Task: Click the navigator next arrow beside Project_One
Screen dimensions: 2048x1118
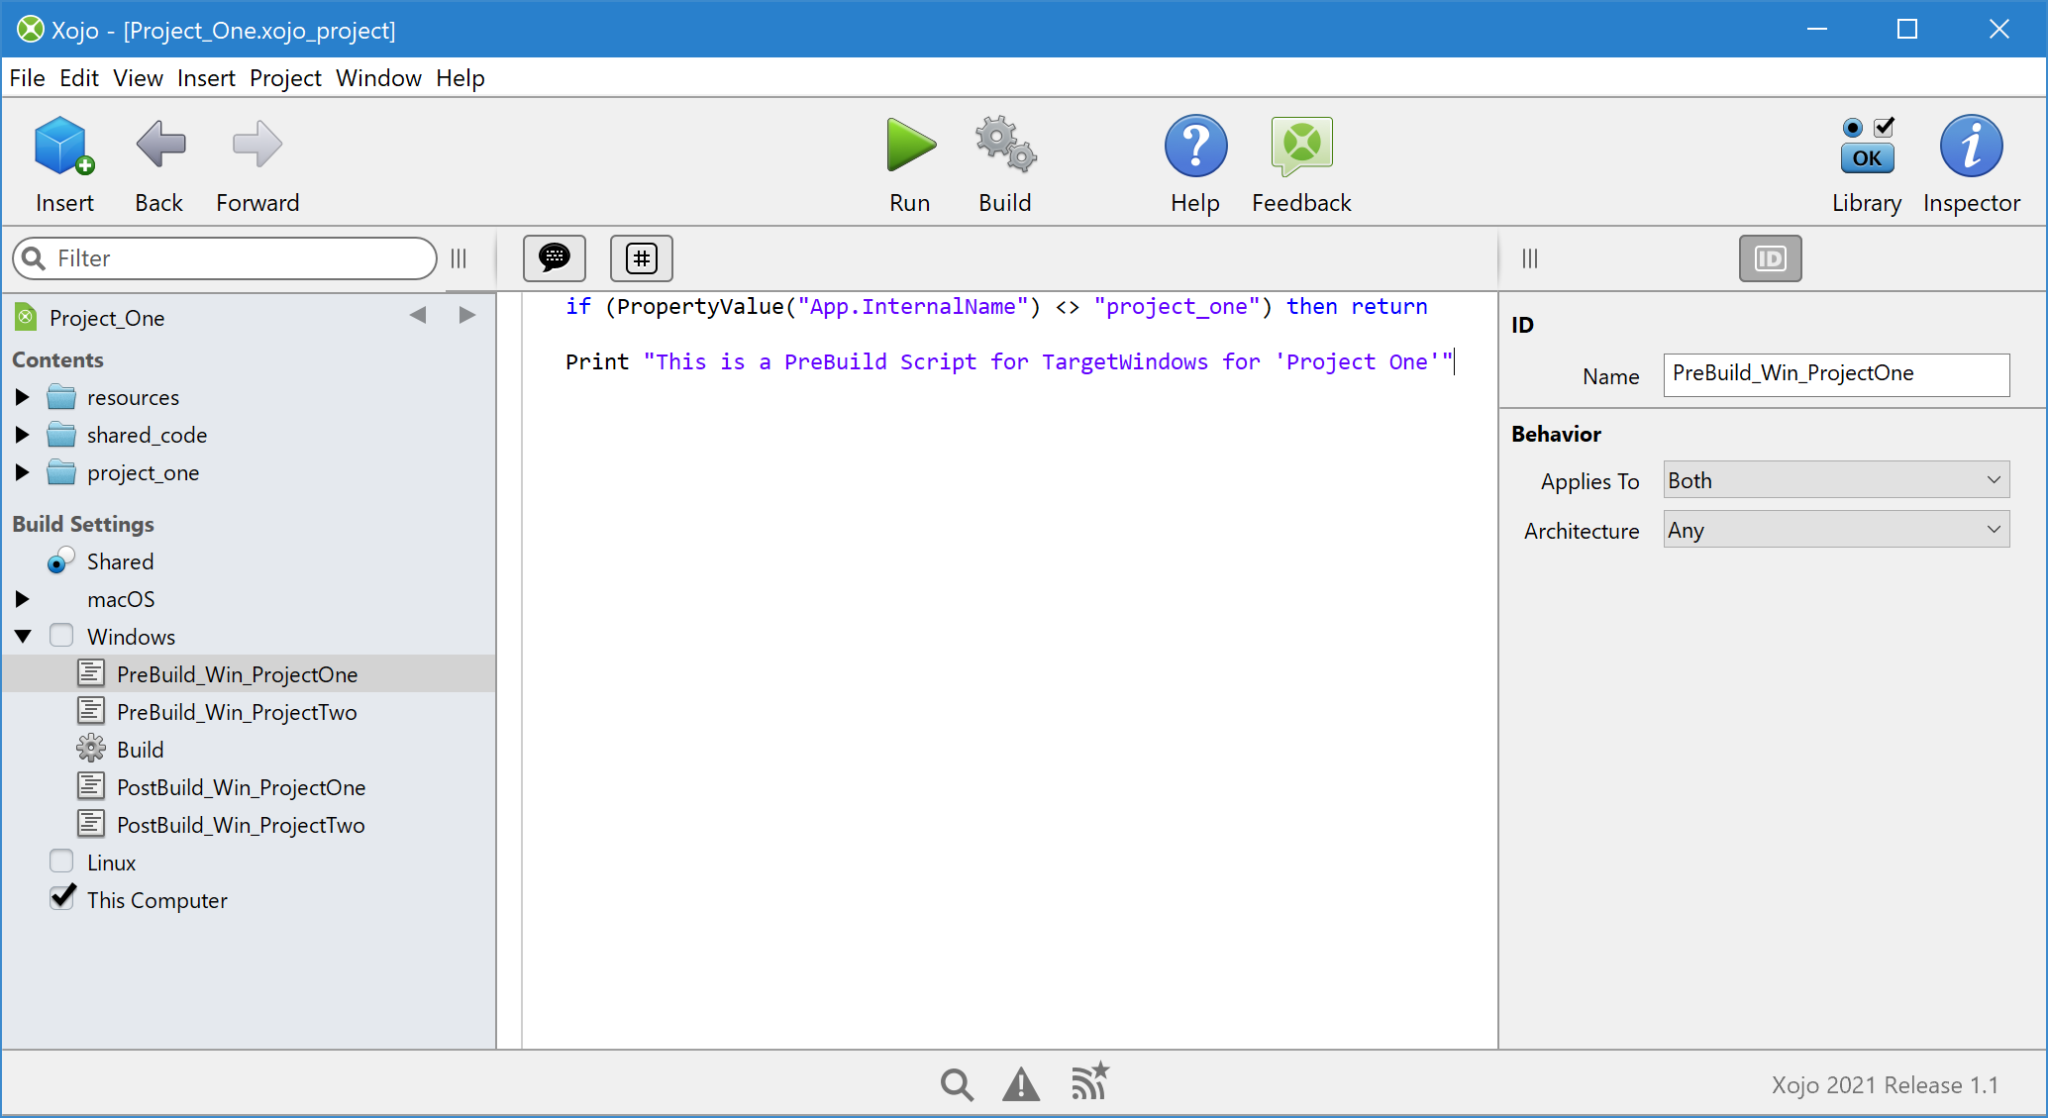Action: pyautogui.click(x=467, y=316)
